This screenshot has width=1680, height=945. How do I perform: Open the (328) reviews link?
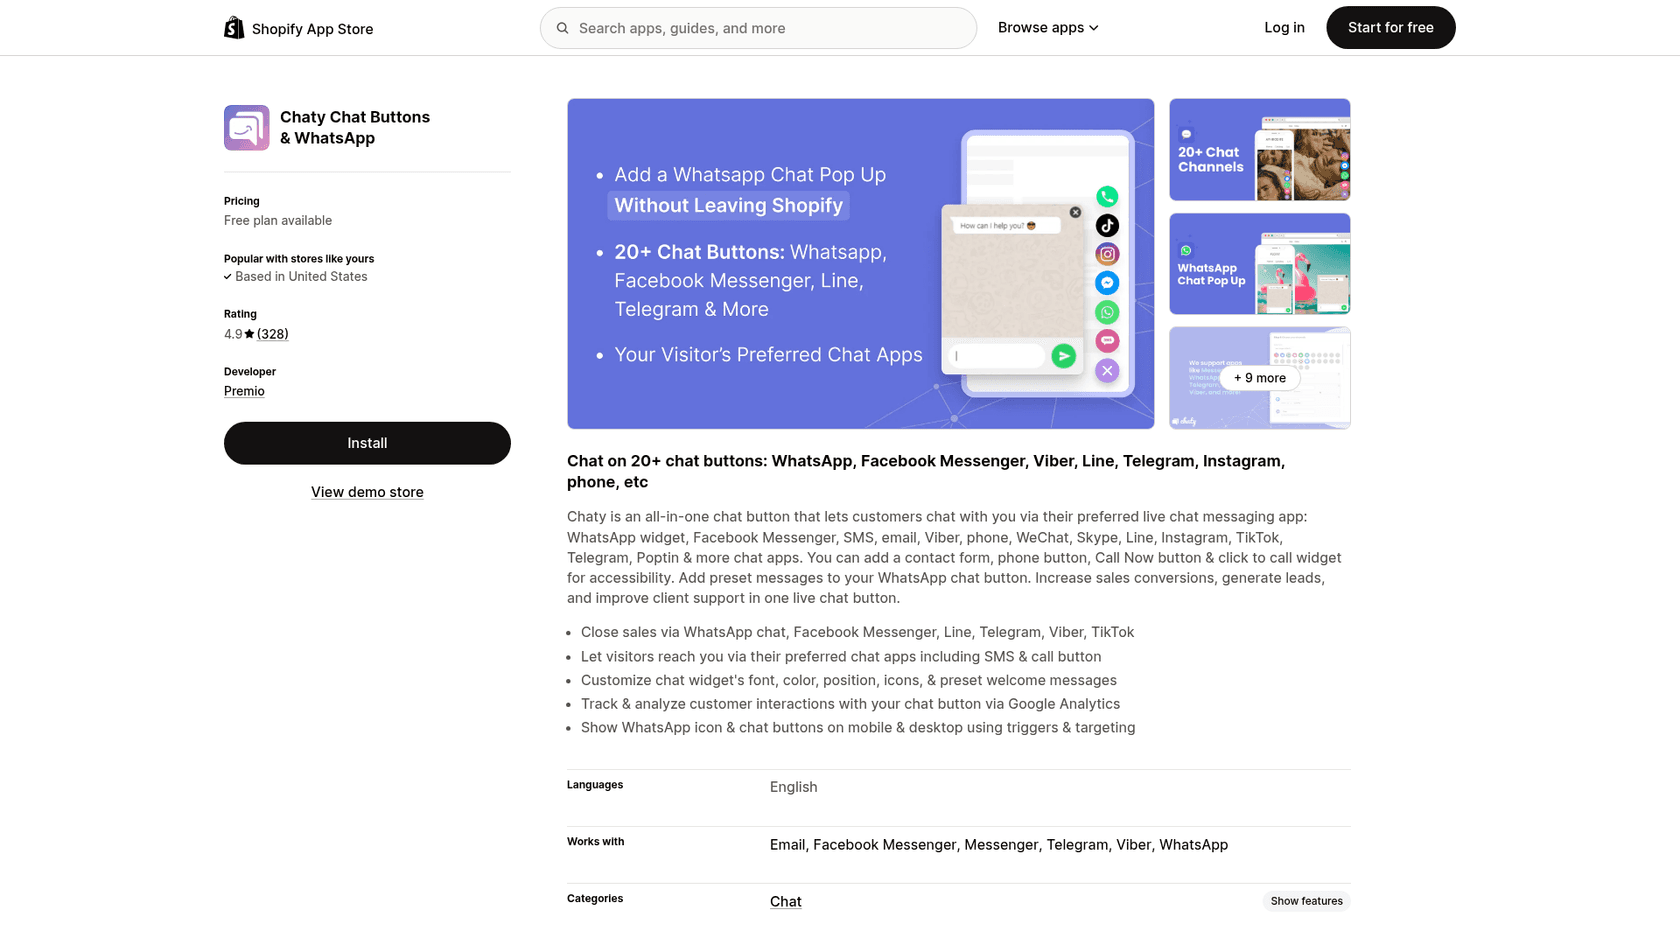(x=273, y=334)
